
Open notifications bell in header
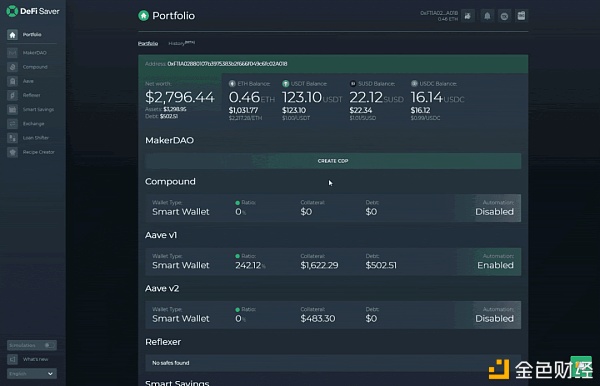tap(487, 16)
